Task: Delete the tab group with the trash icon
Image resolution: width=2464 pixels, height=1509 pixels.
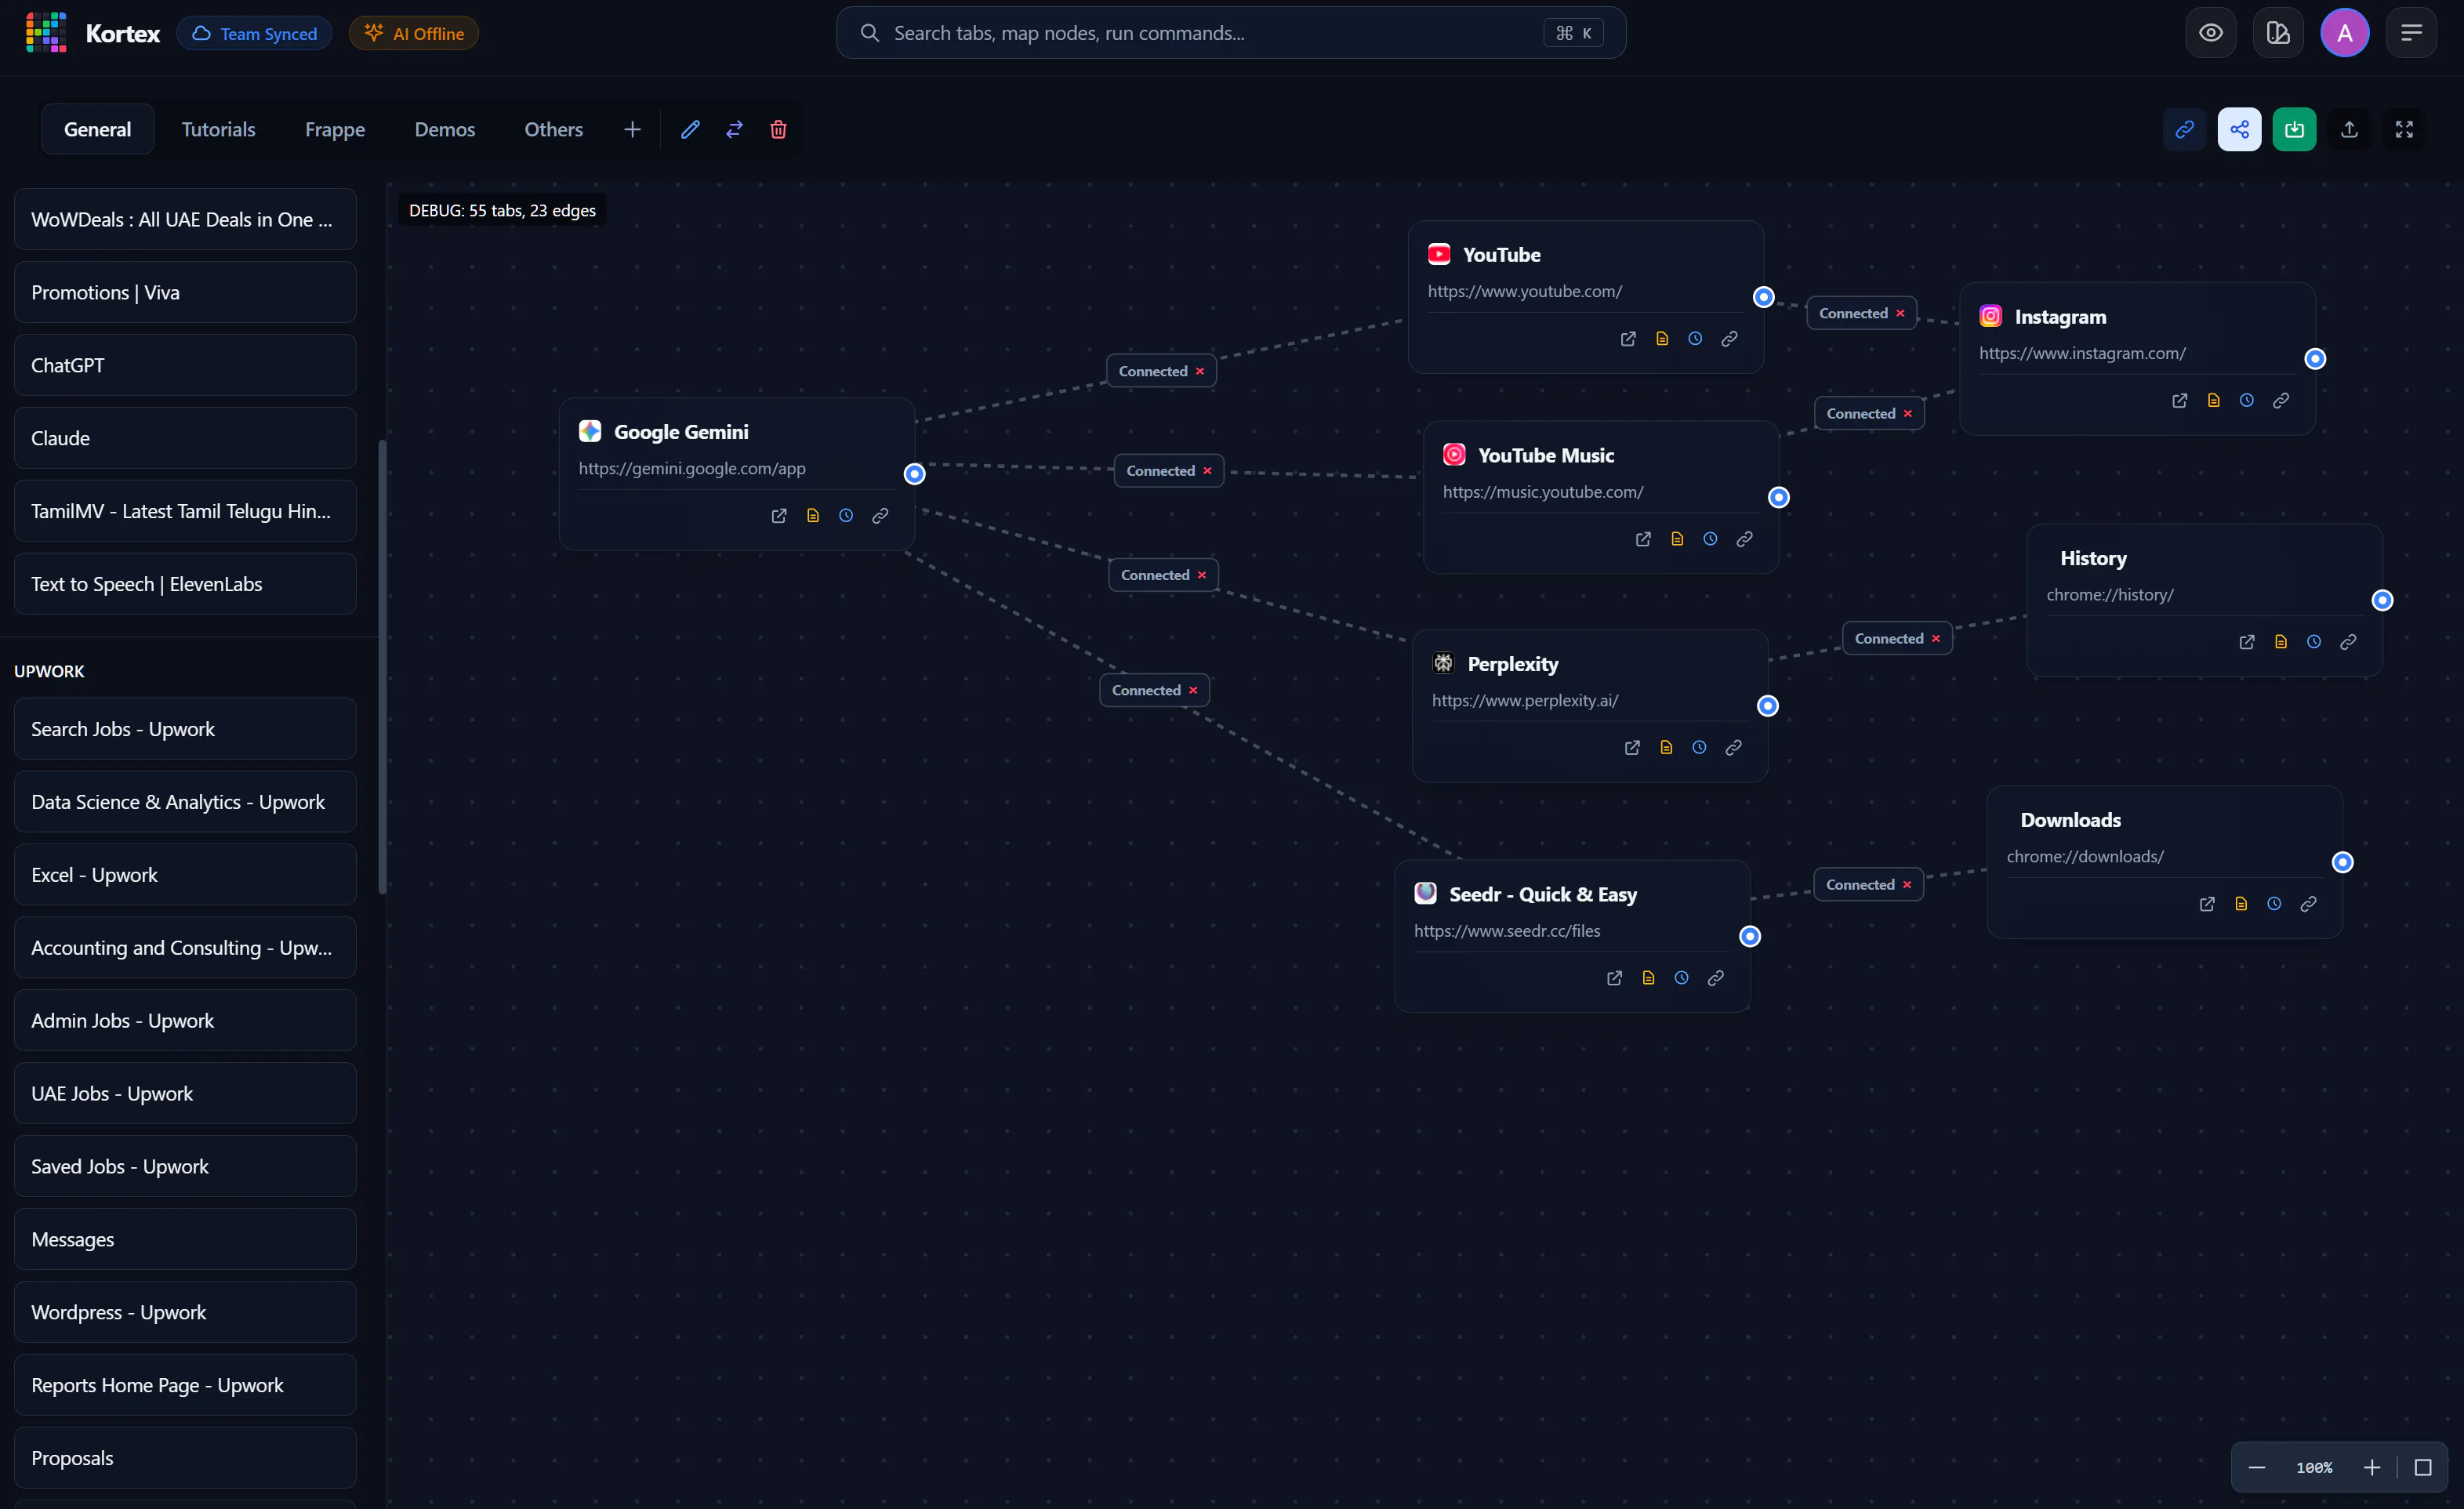Action: [778, 129]
